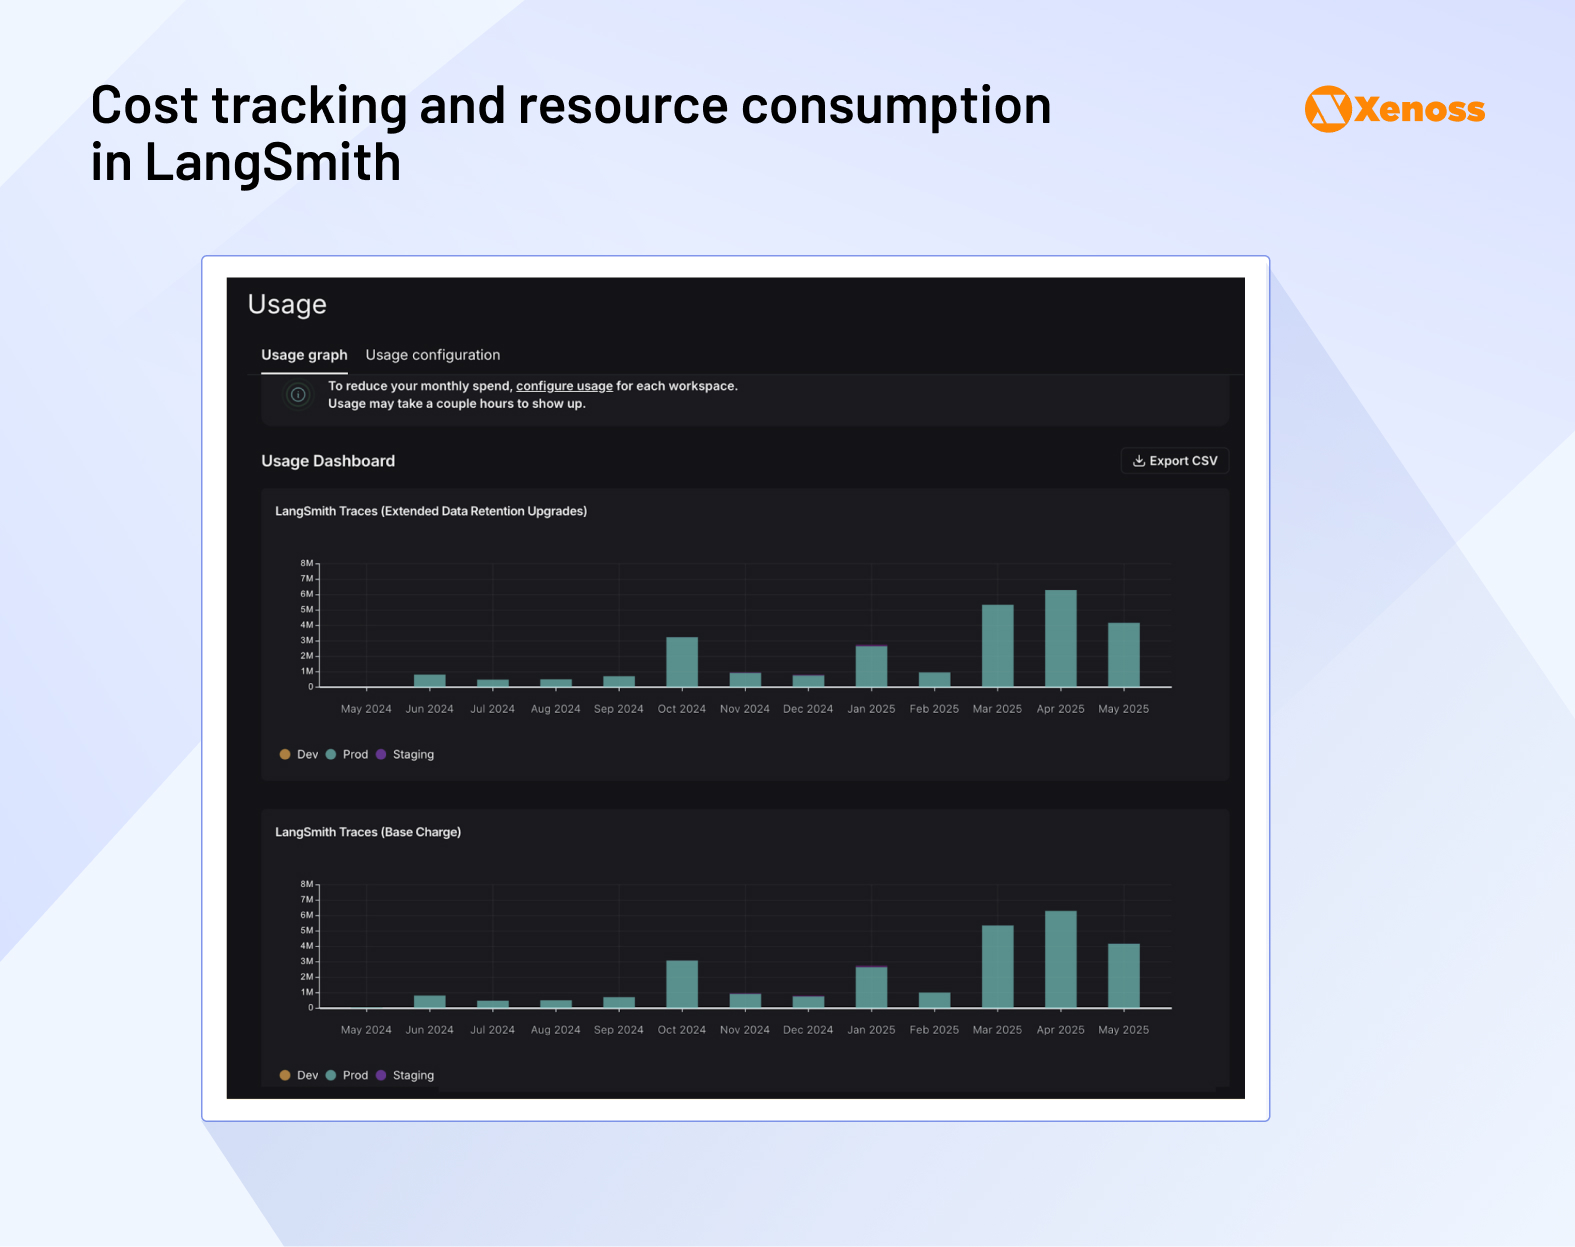Switch to Usage configuration tab

pyautogui.click(x=432, y=355)
